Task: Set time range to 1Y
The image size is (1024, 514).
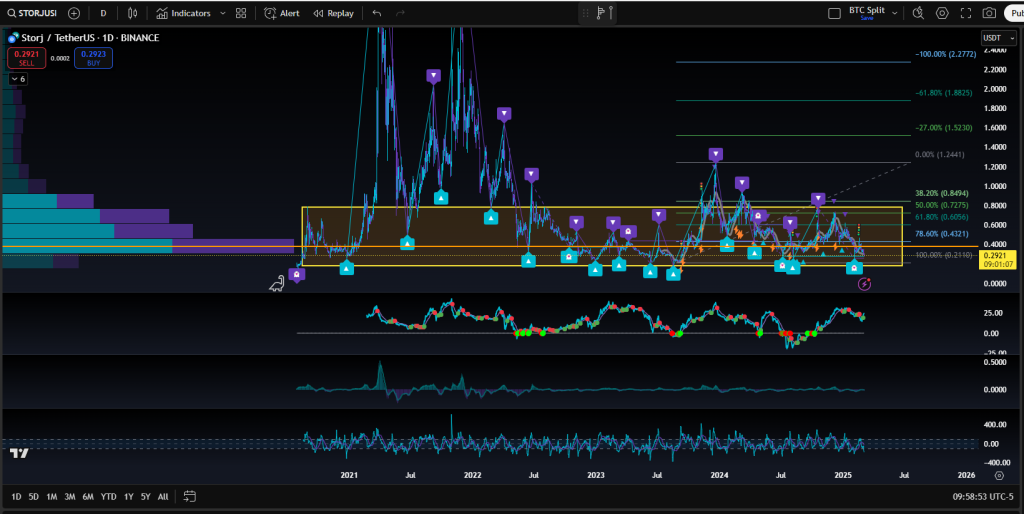Action: (x=129, y=496)
